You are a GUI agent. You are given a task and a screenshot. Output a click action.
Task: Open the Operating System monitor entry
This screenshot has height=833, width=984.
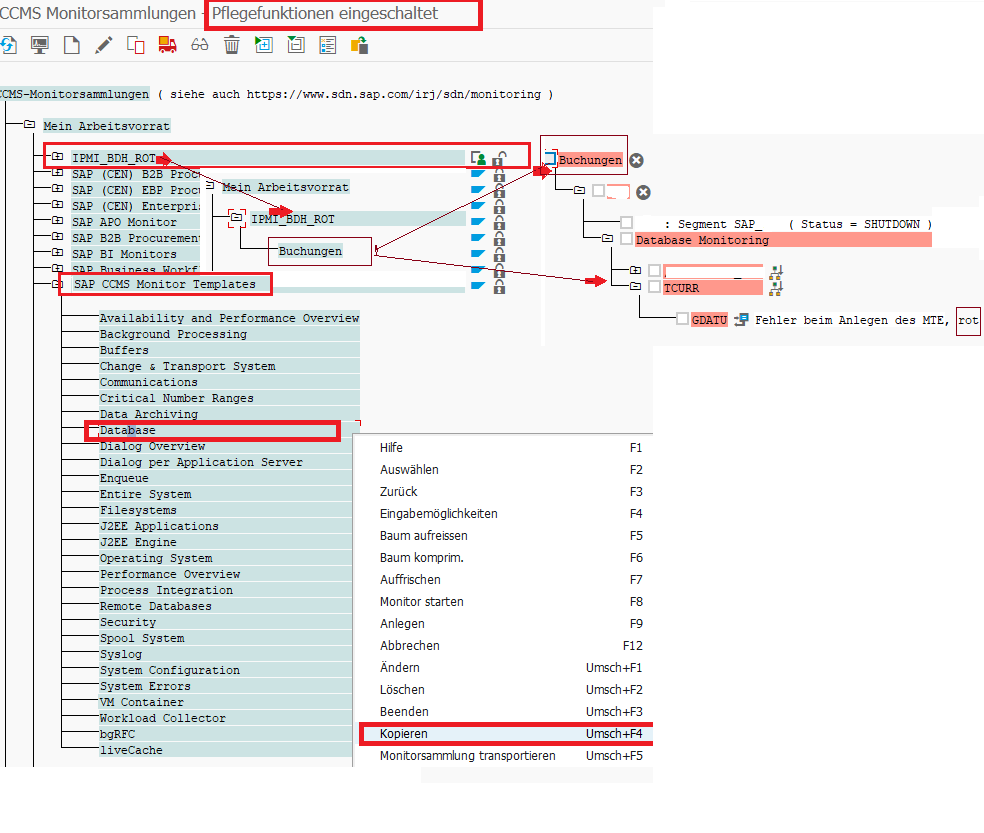pyautogui.click(x=155, y=558)
